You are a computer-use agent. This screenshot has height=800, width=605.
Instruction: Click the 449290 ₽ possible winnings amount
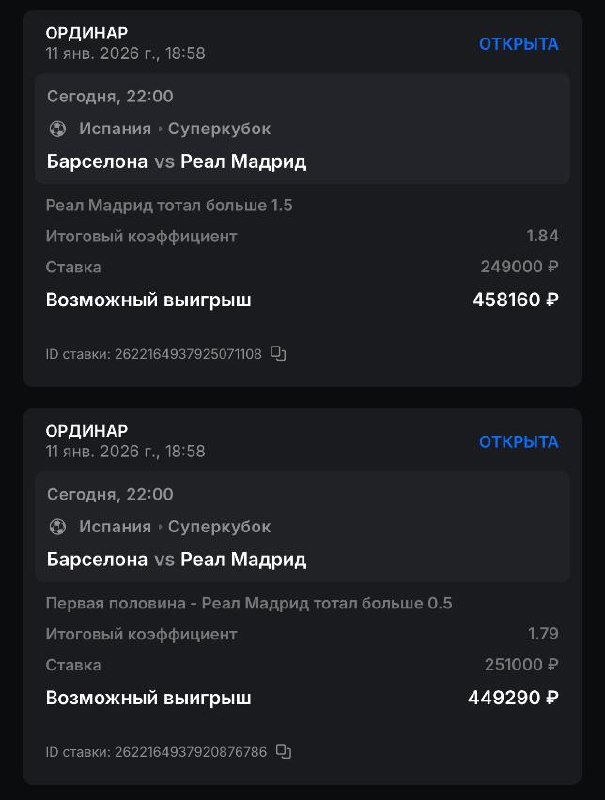coord(513,698)
